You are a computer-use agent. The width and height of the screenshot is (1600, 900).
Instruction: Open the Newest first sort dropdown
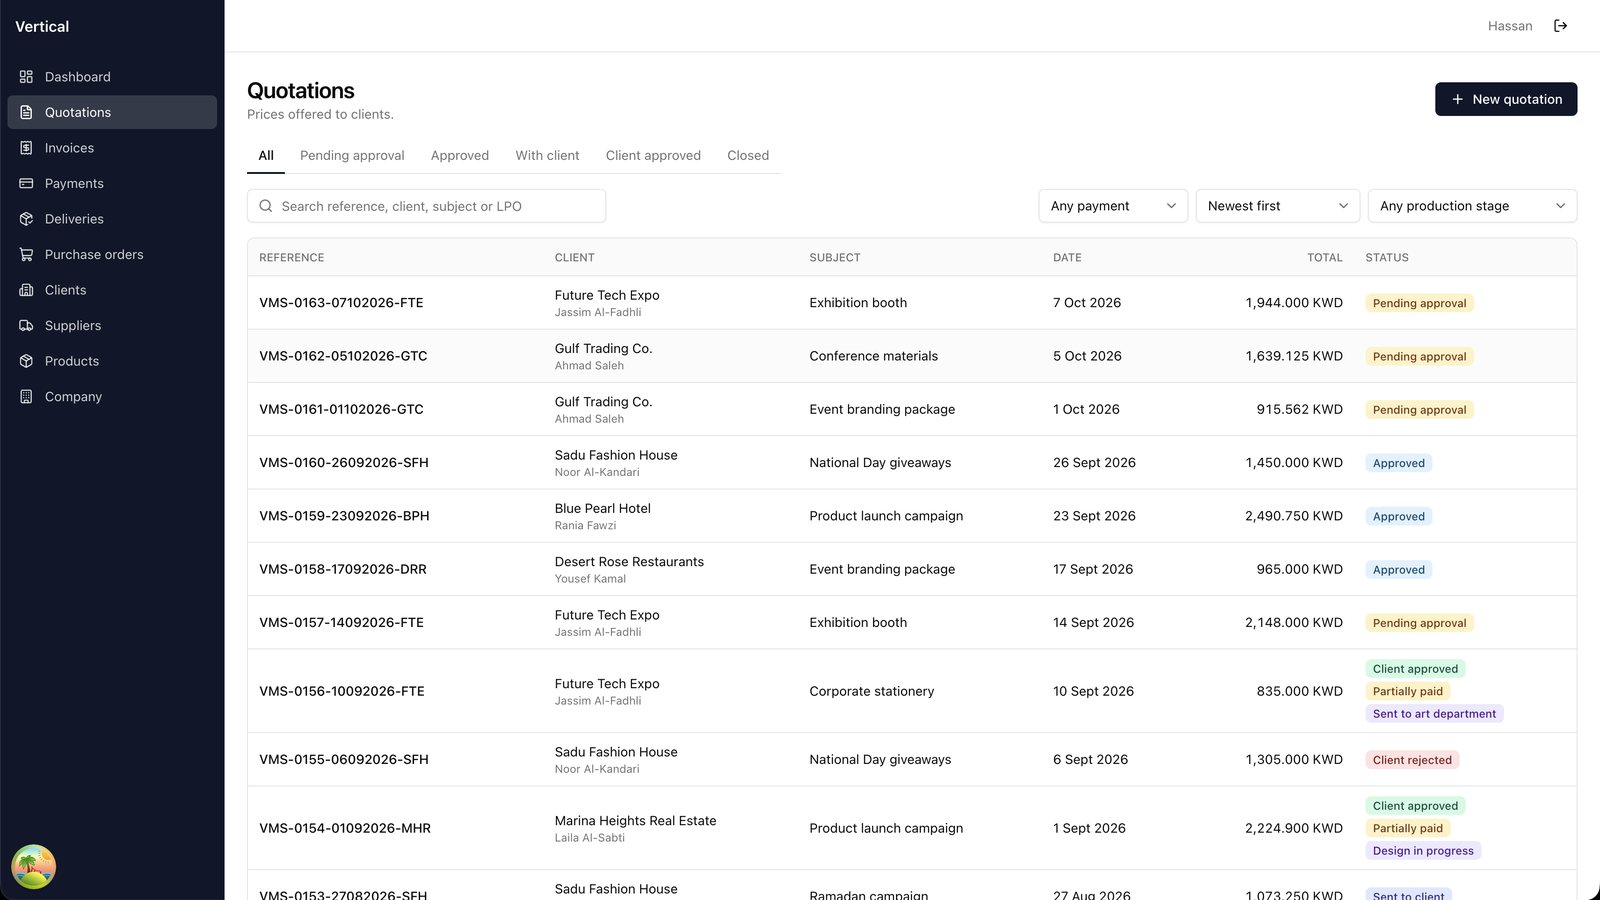[1278, 206]
